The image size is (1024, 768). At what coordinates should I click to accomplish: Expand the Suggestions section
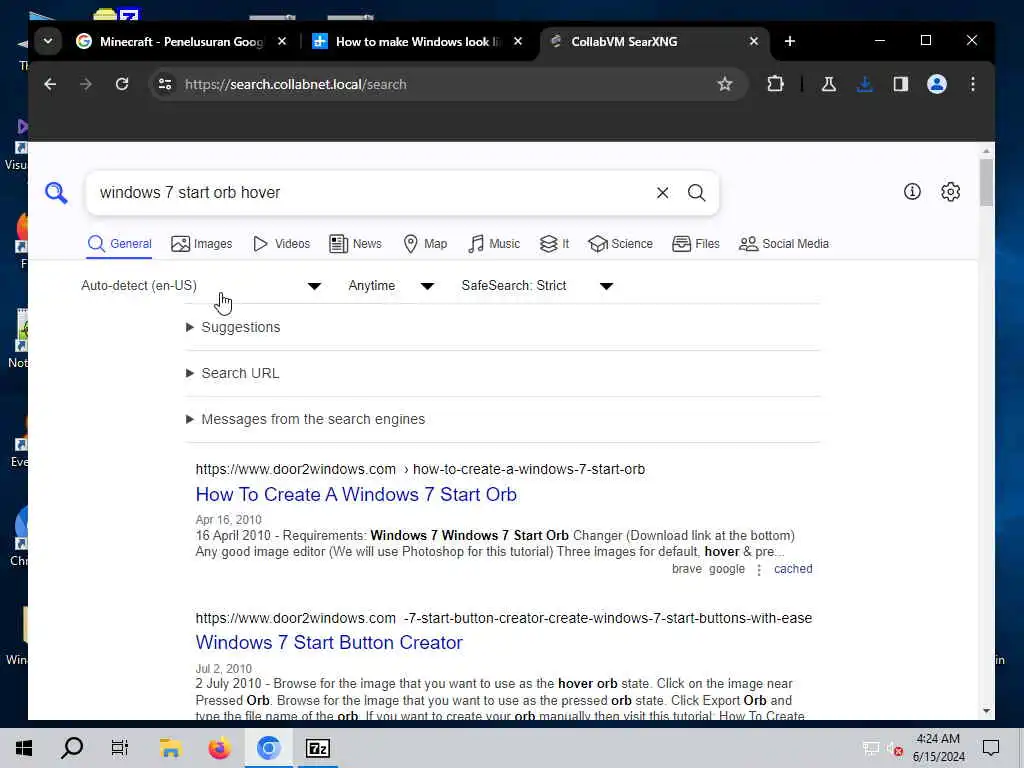[x=233, y=327]
